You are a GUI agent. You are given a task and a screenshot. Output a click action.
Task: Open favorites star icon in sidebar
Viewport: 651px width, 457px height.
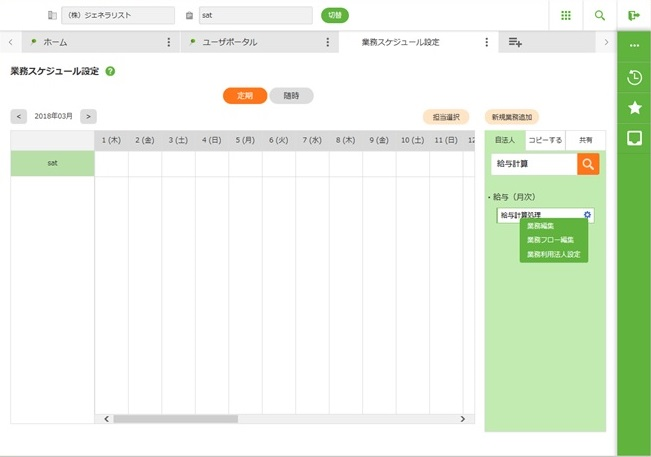634,108
